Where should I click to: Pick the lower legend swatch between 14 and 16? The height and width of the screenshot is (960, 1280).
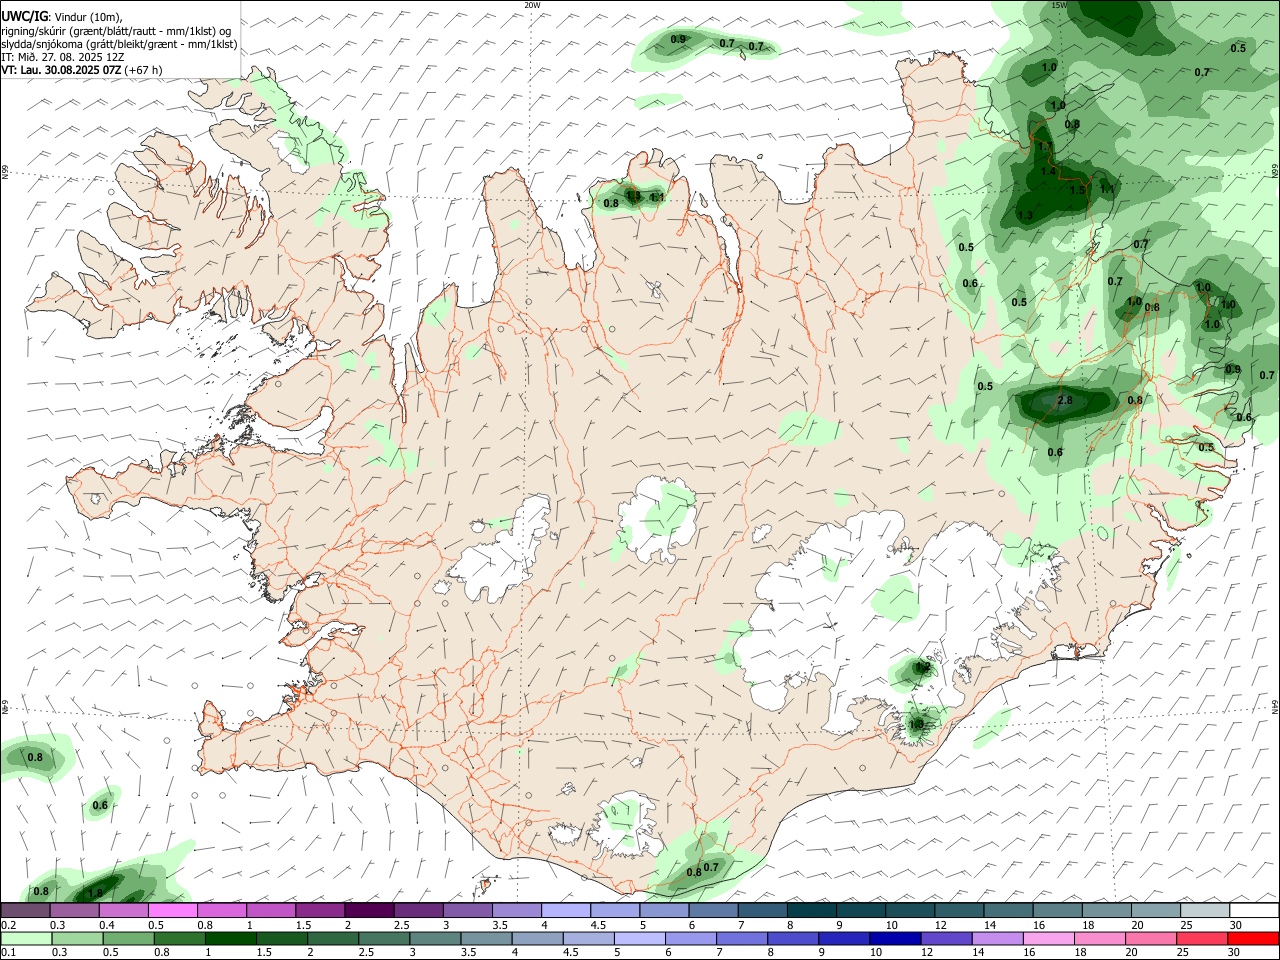tap(997, 938)
